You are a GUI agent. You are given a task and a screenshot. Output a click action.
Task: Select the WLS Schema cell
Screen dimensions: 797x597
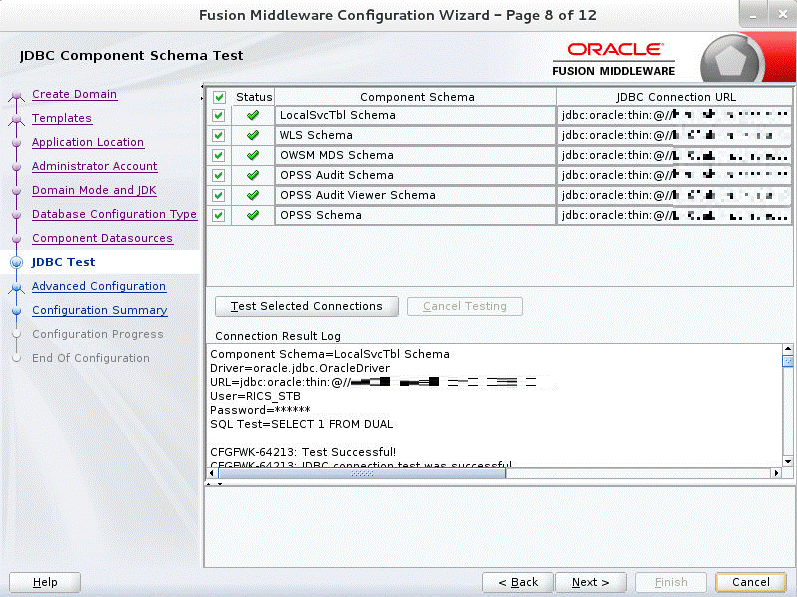coord(415,135)
